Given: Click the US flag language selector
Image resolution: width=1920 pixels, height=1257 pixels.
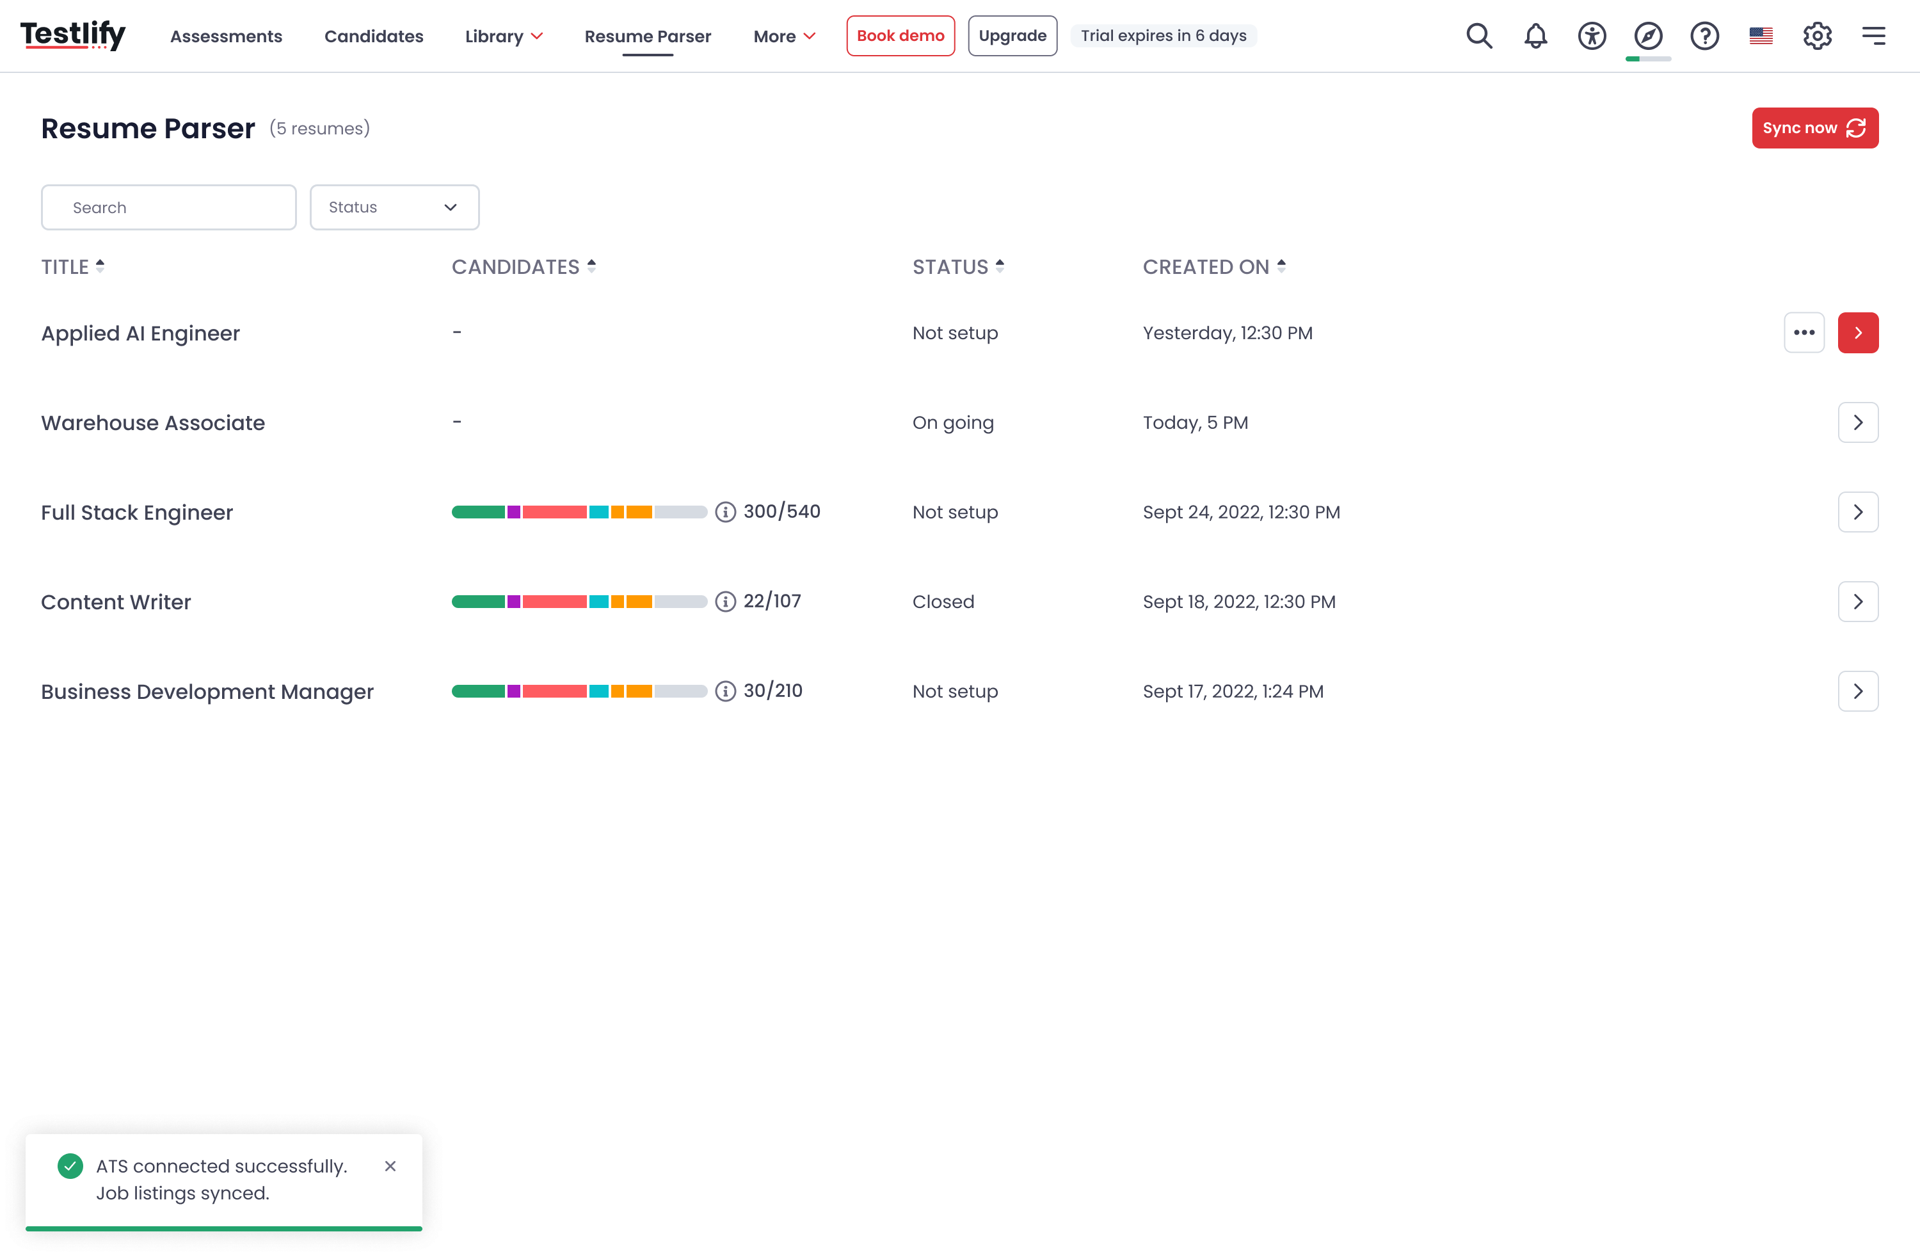Looking at the screenshot, I should pyautogui.click(x=1760, y=36).
